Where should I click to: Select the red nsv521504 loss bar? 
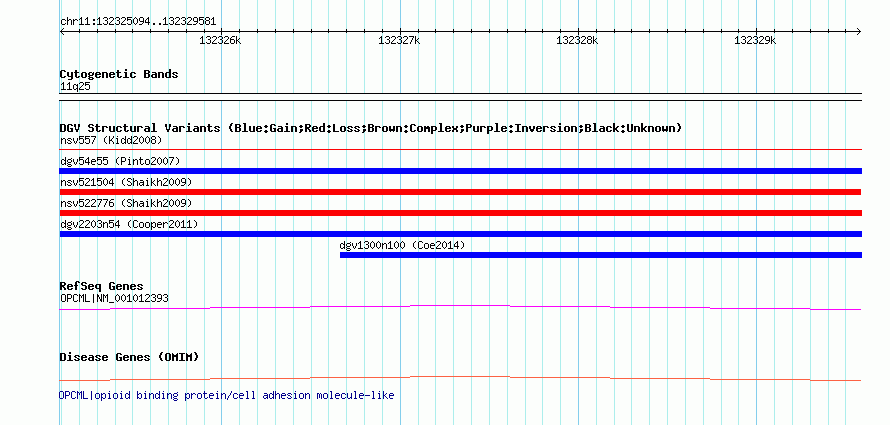[x=460, y=192]
